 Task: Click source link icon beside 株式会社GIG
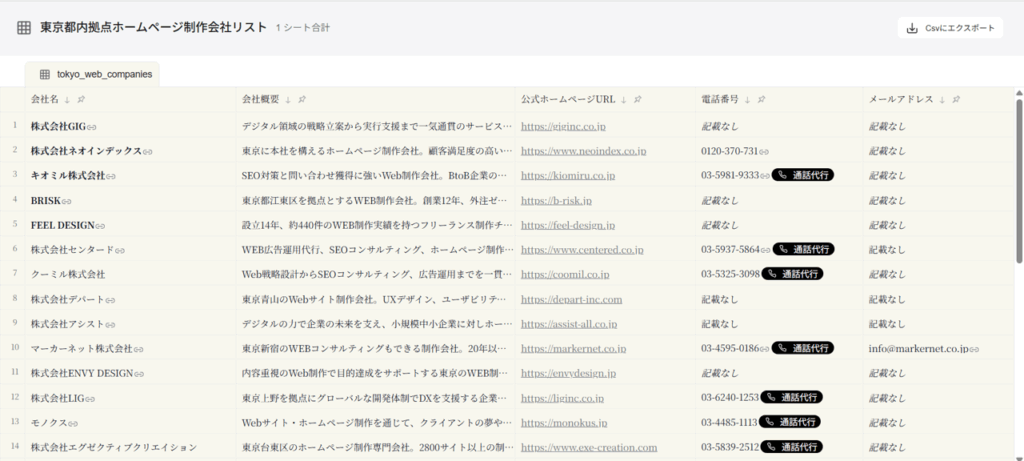pos(91,127)
